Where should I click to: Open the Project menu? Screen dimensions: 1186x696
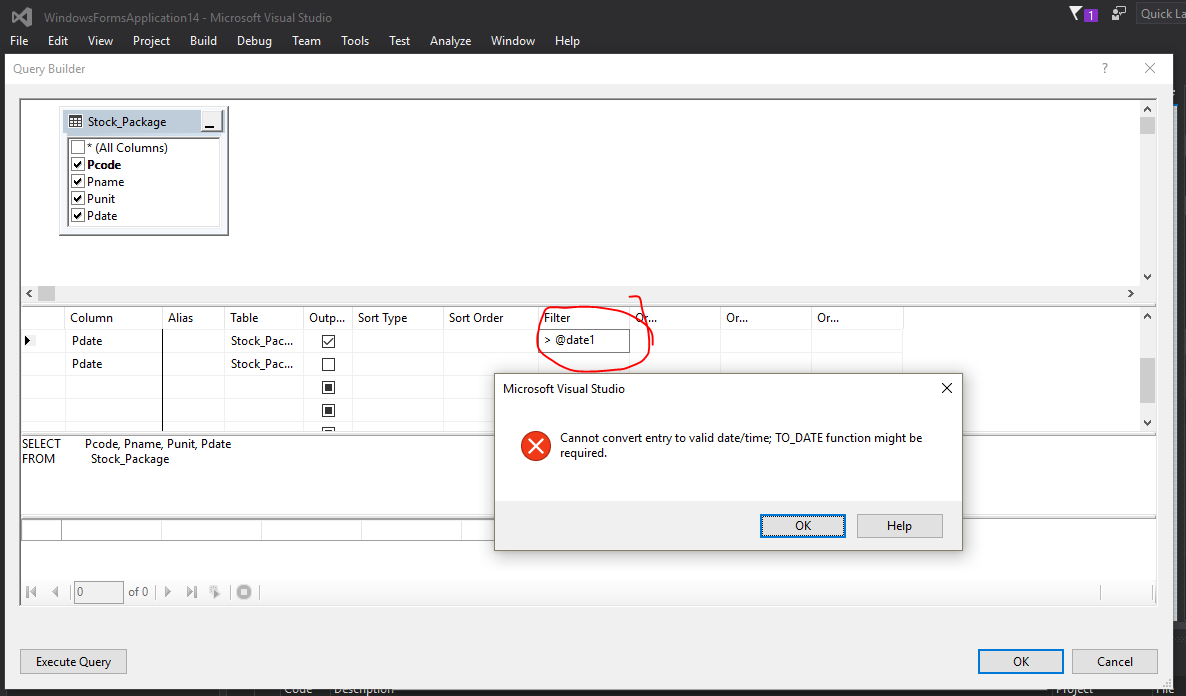151,41
